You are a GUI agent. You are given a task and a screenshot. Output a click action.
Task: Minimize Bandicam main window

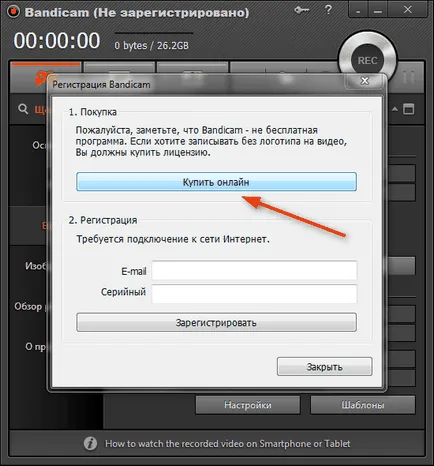click(x=377, y=10)
